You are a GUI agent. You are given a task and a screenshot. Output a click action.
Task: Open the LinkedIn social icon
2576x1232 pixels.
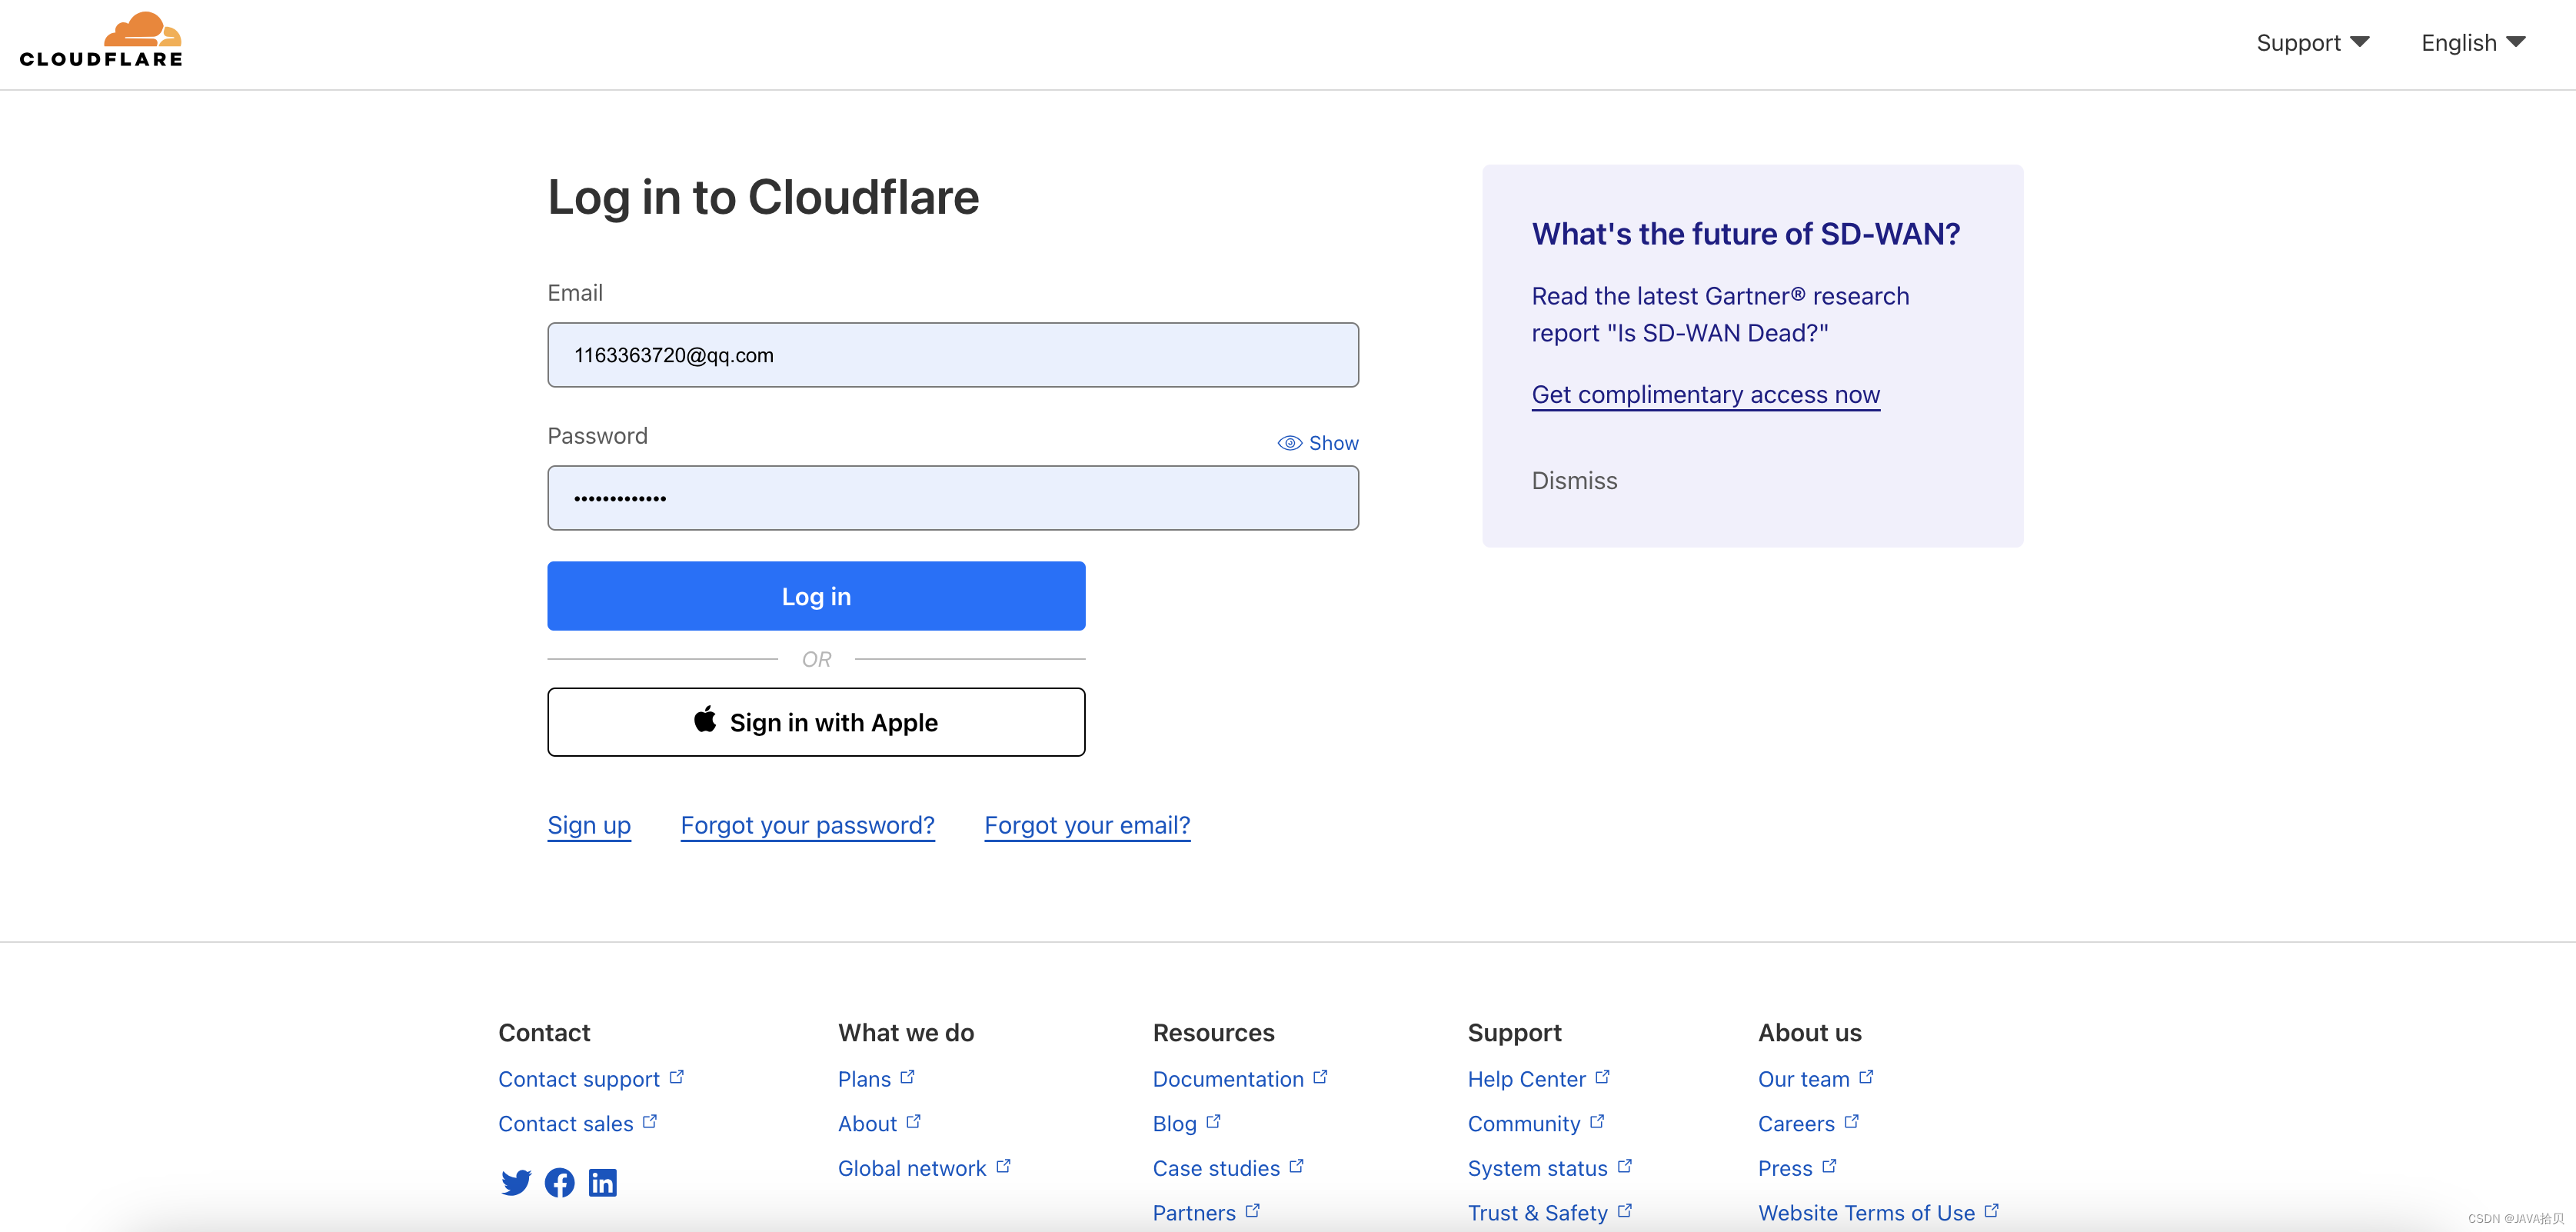point(602,1182)
